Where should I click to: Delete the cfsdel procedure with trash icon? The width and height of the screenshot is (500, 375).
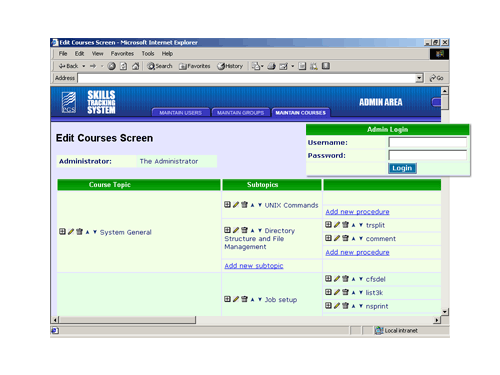coord(345,279)
